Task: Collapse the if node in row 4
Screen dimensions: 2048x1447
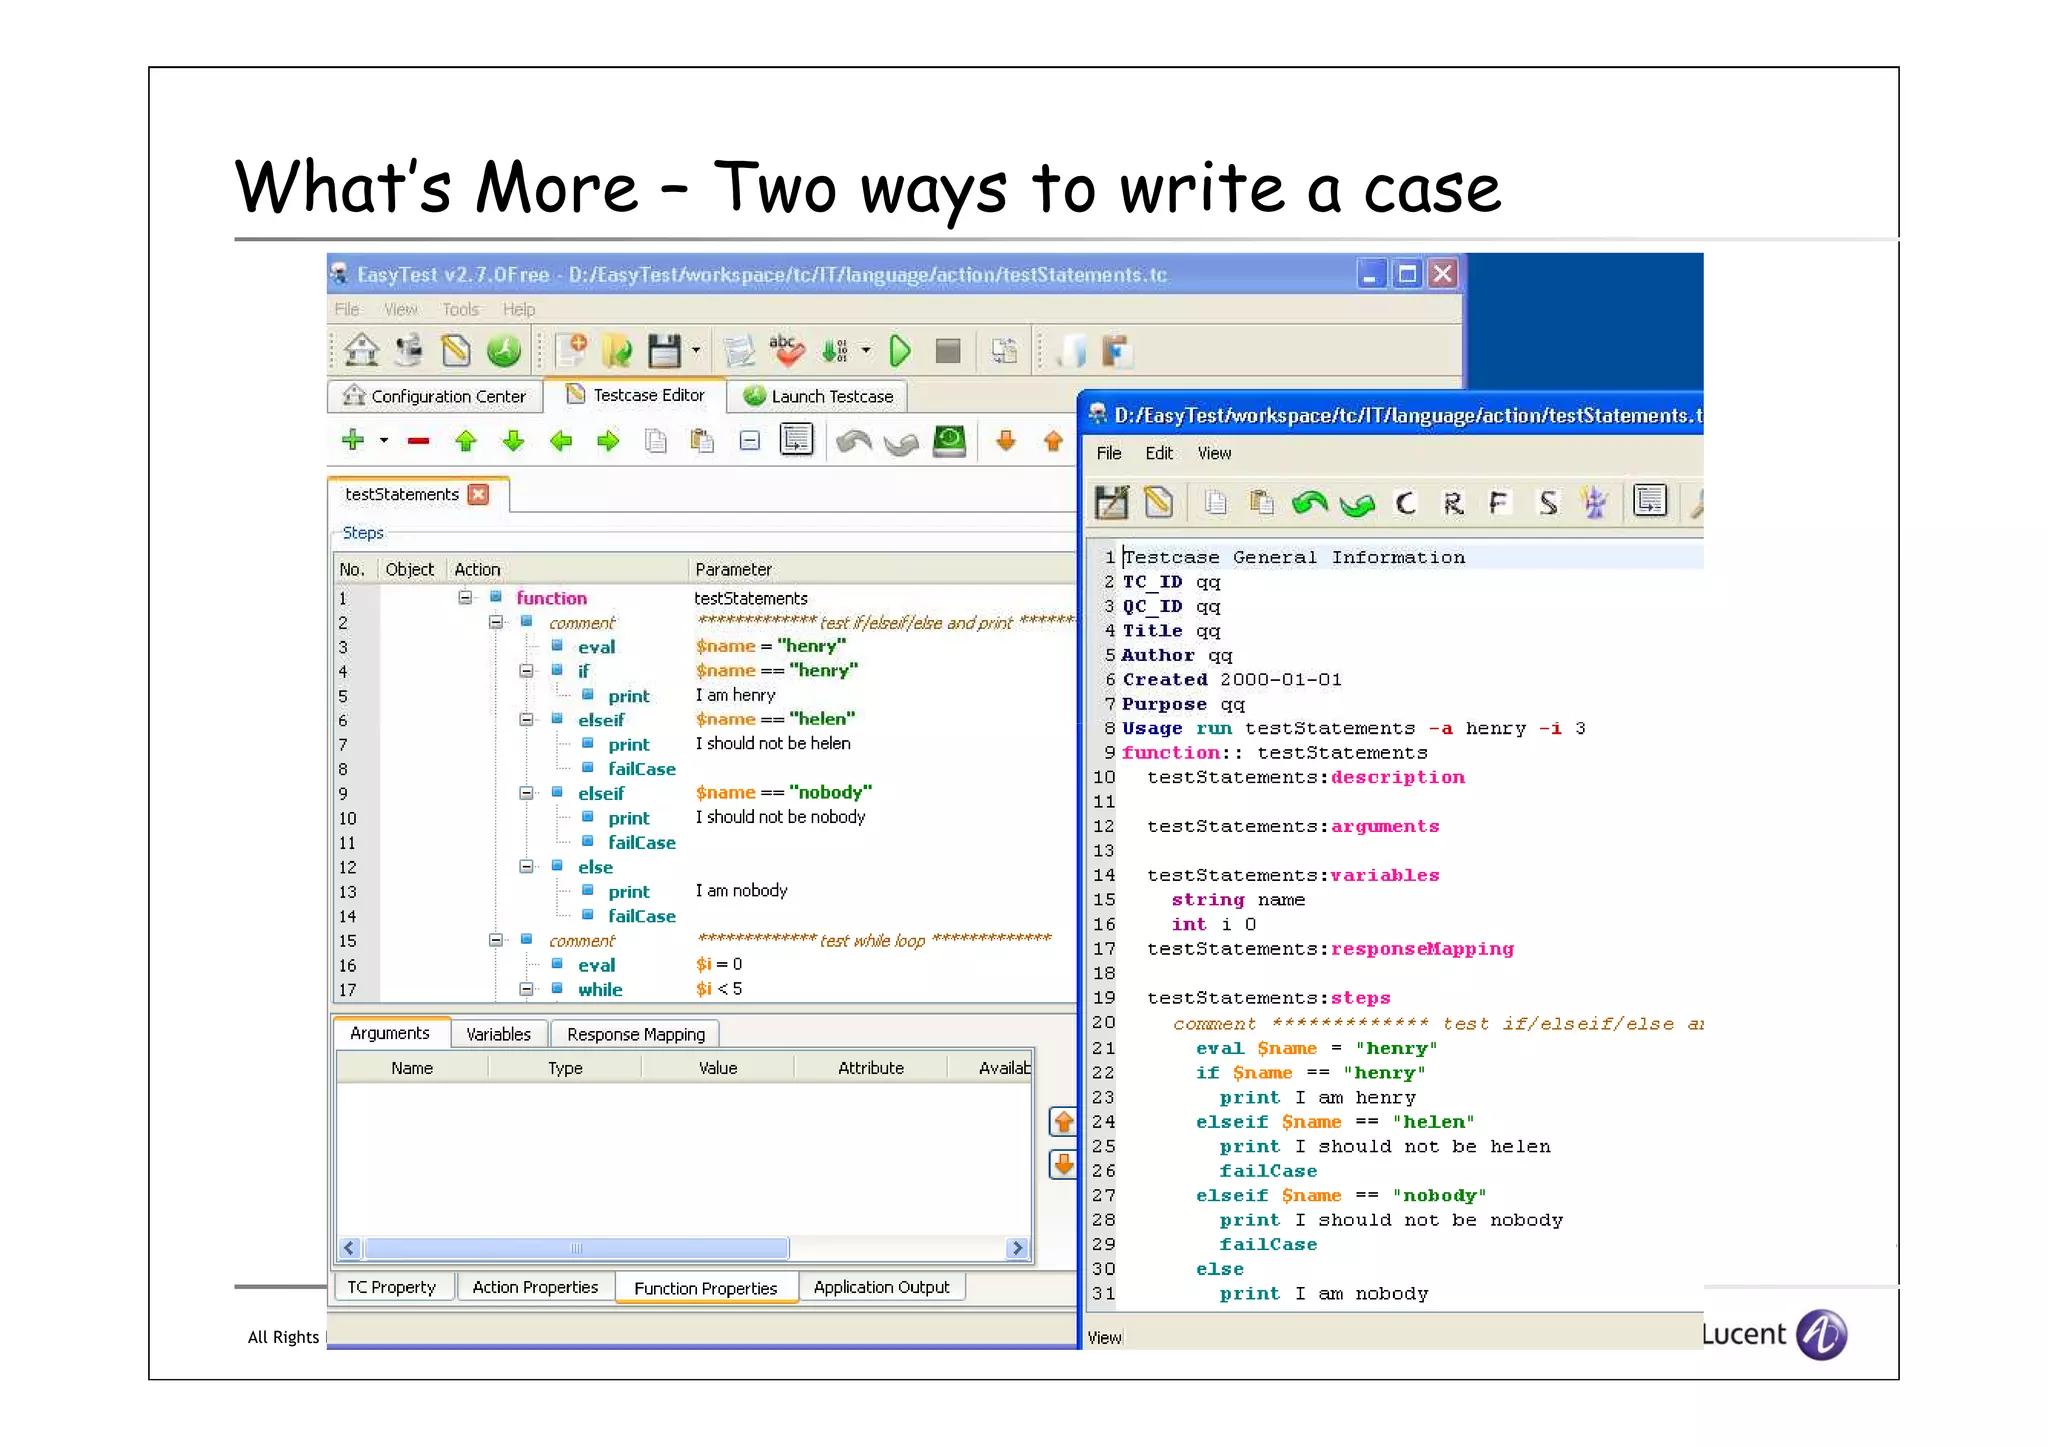Action: (x=526, y=670)
